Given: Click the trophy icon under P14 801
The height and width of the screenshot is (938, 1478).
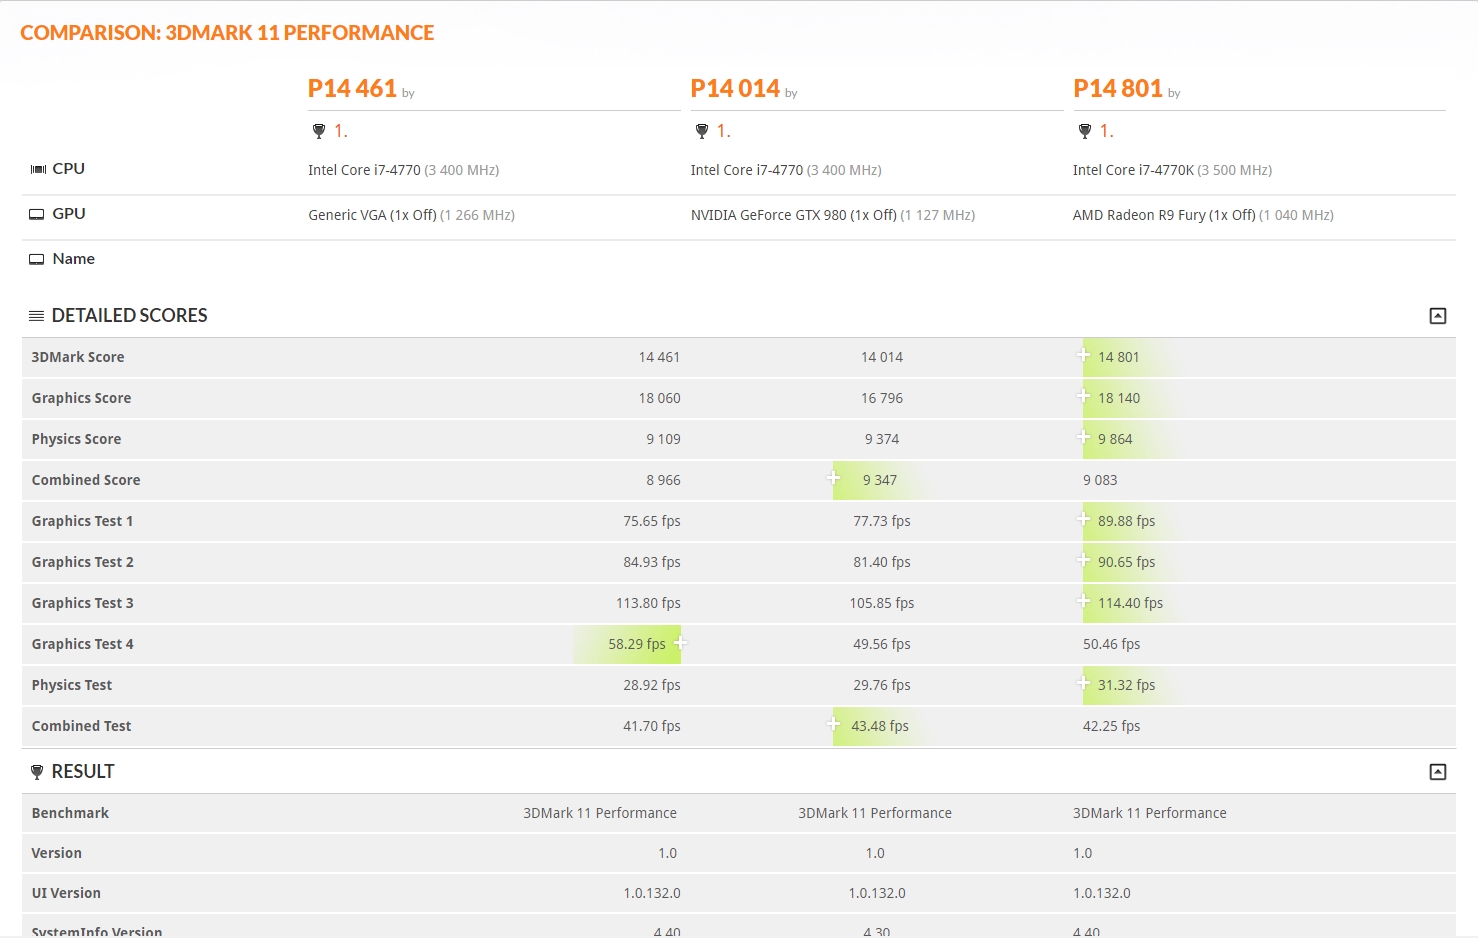Looking at the screenshot, I should point(1085,131).
